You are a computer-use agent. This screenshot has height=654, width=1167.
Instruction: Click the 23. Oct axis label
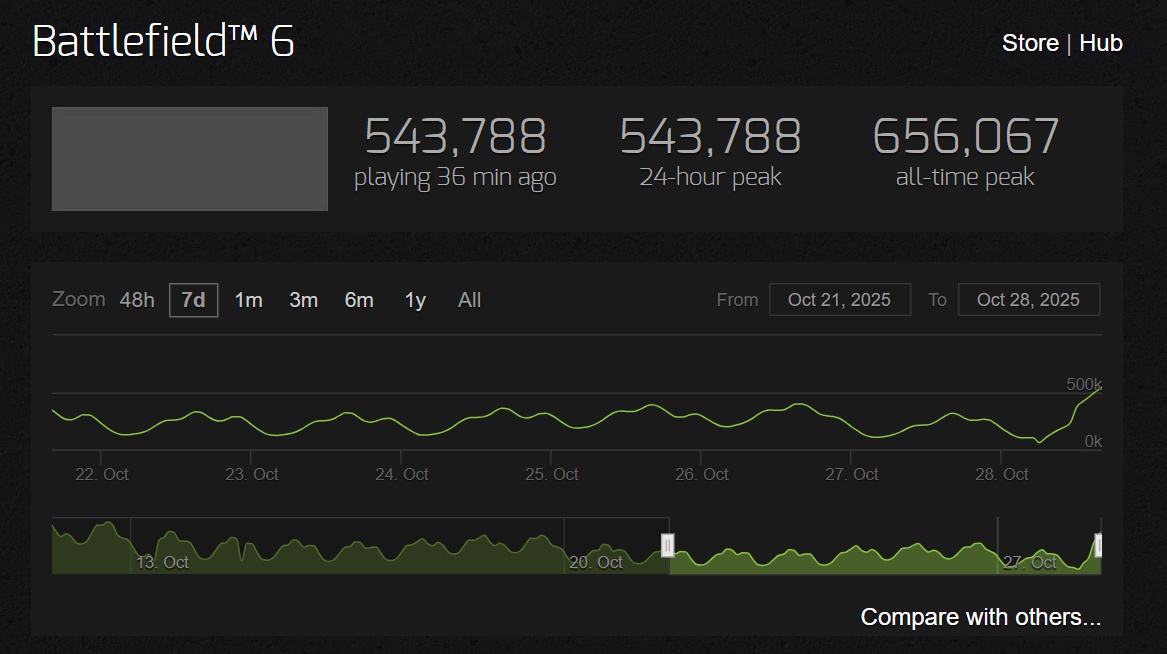pos(252,474)
